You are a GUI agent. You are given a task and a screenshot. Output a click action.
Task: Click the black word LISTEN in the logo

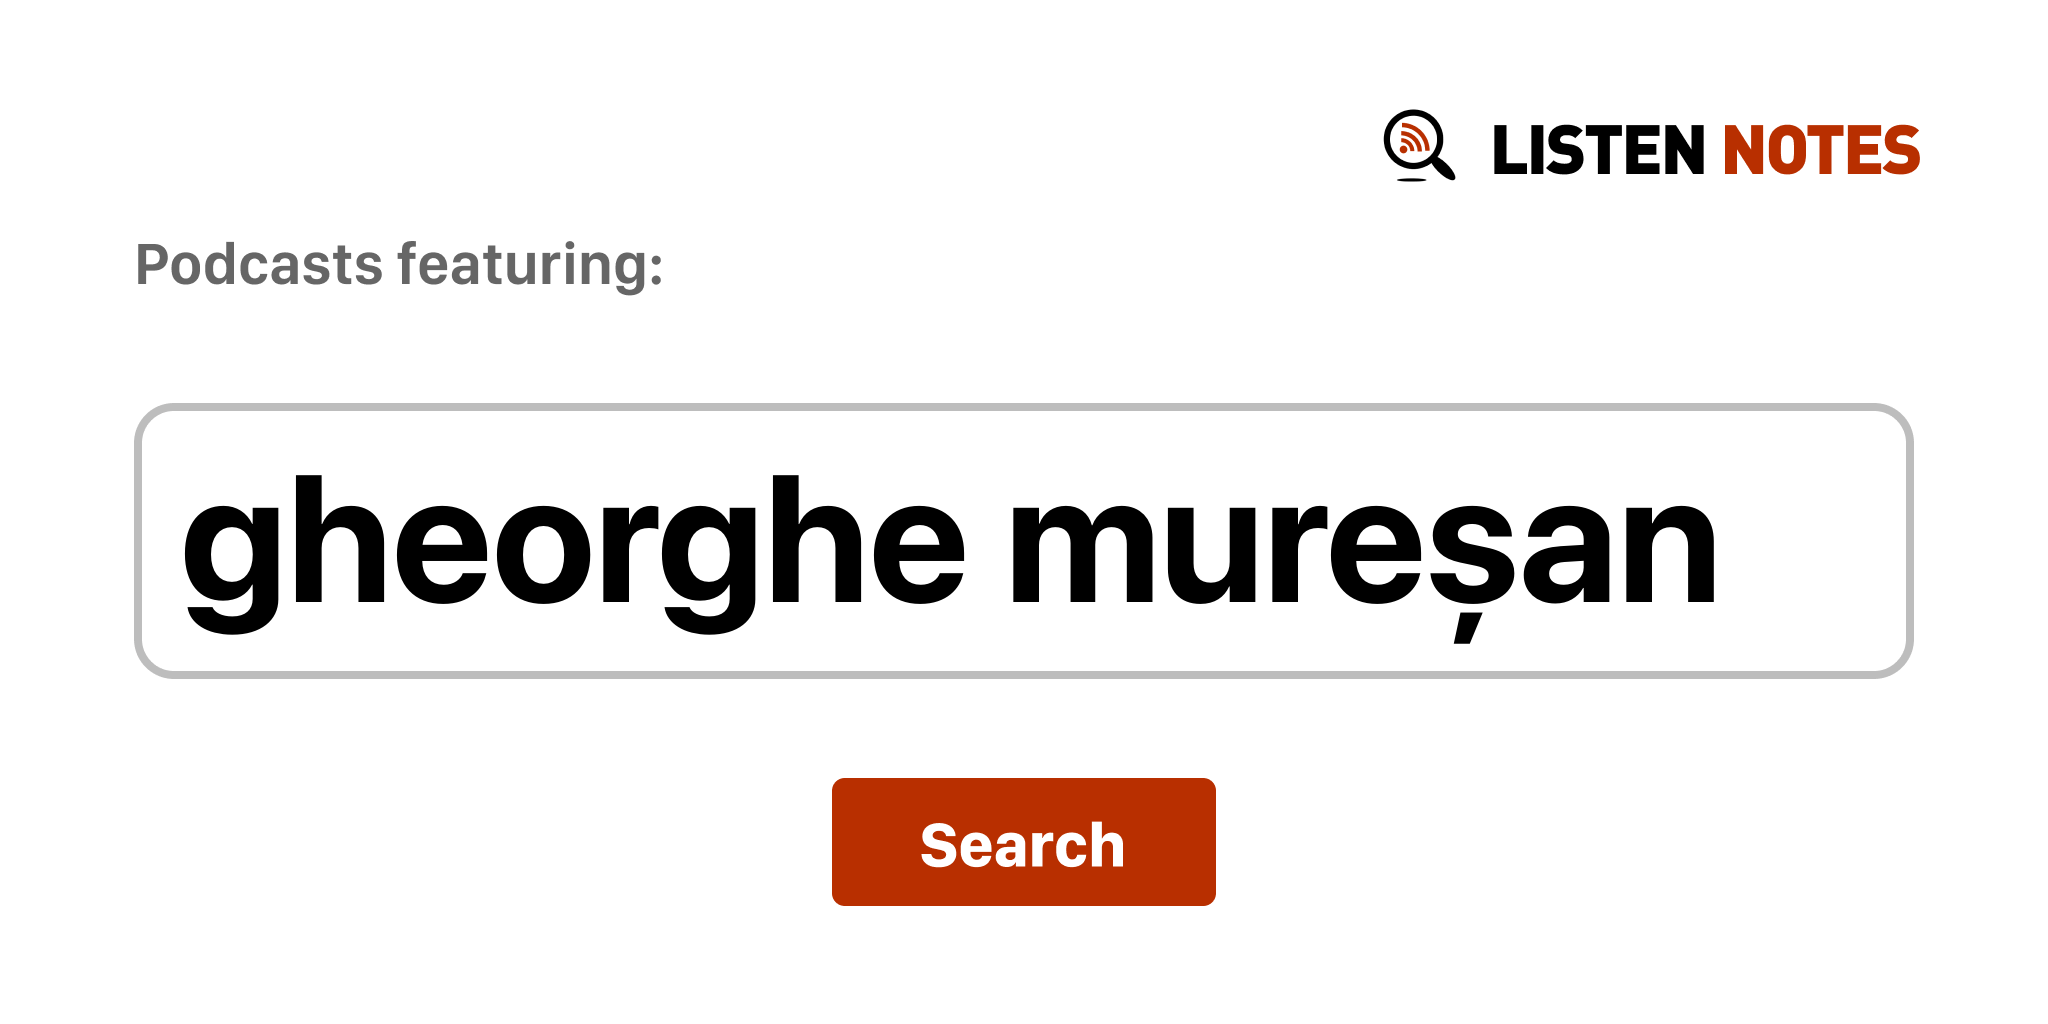(x=1598, y=150)
